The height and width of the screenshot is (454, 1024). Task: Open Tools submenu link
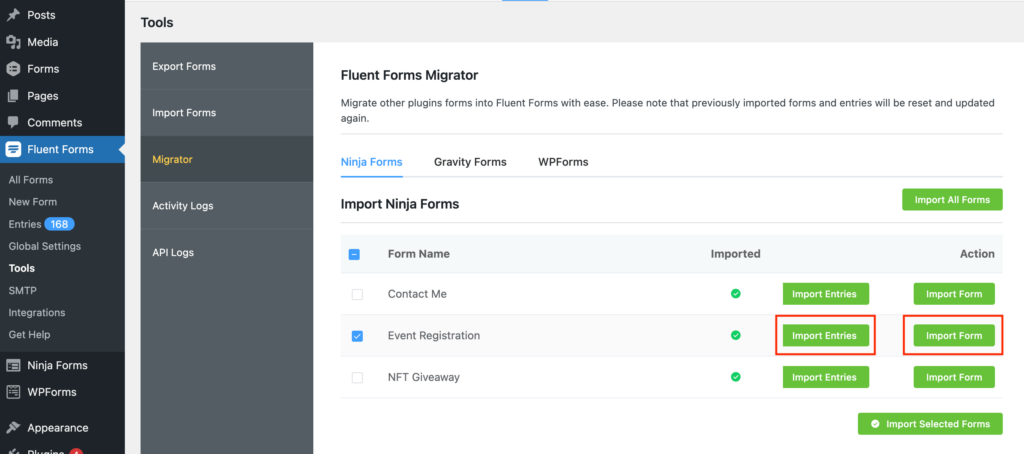tap(22, 268)
